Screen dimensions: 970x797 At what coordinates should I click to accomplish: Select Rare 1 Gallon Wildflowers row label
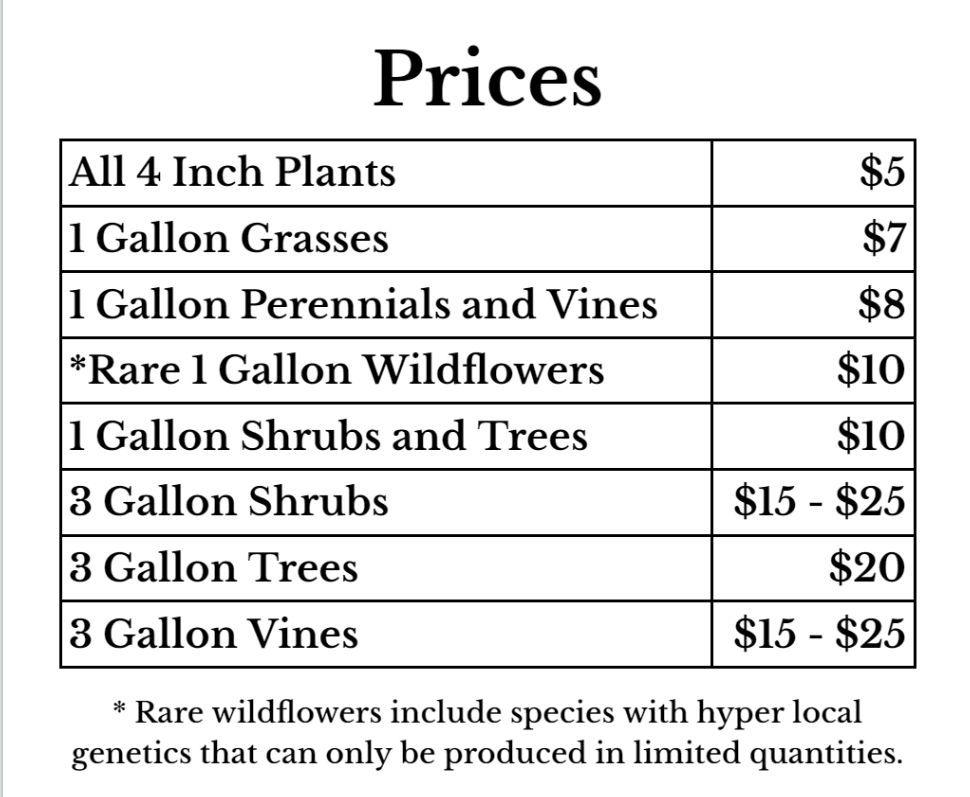point(337,370)
